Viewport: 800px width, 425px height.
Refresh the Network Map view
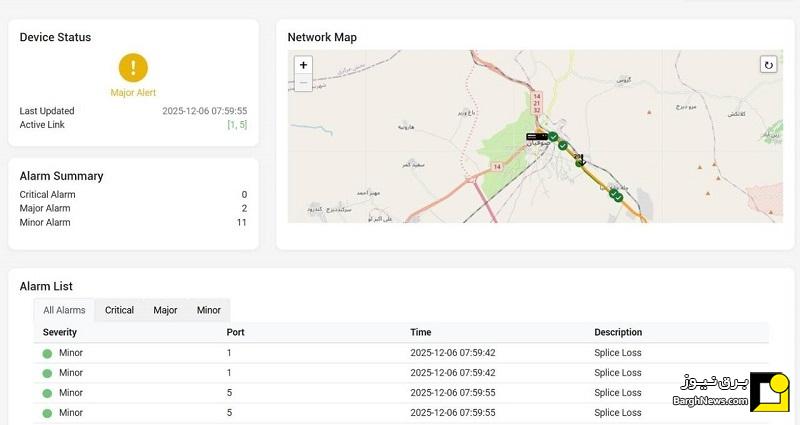tap(768, 65)
